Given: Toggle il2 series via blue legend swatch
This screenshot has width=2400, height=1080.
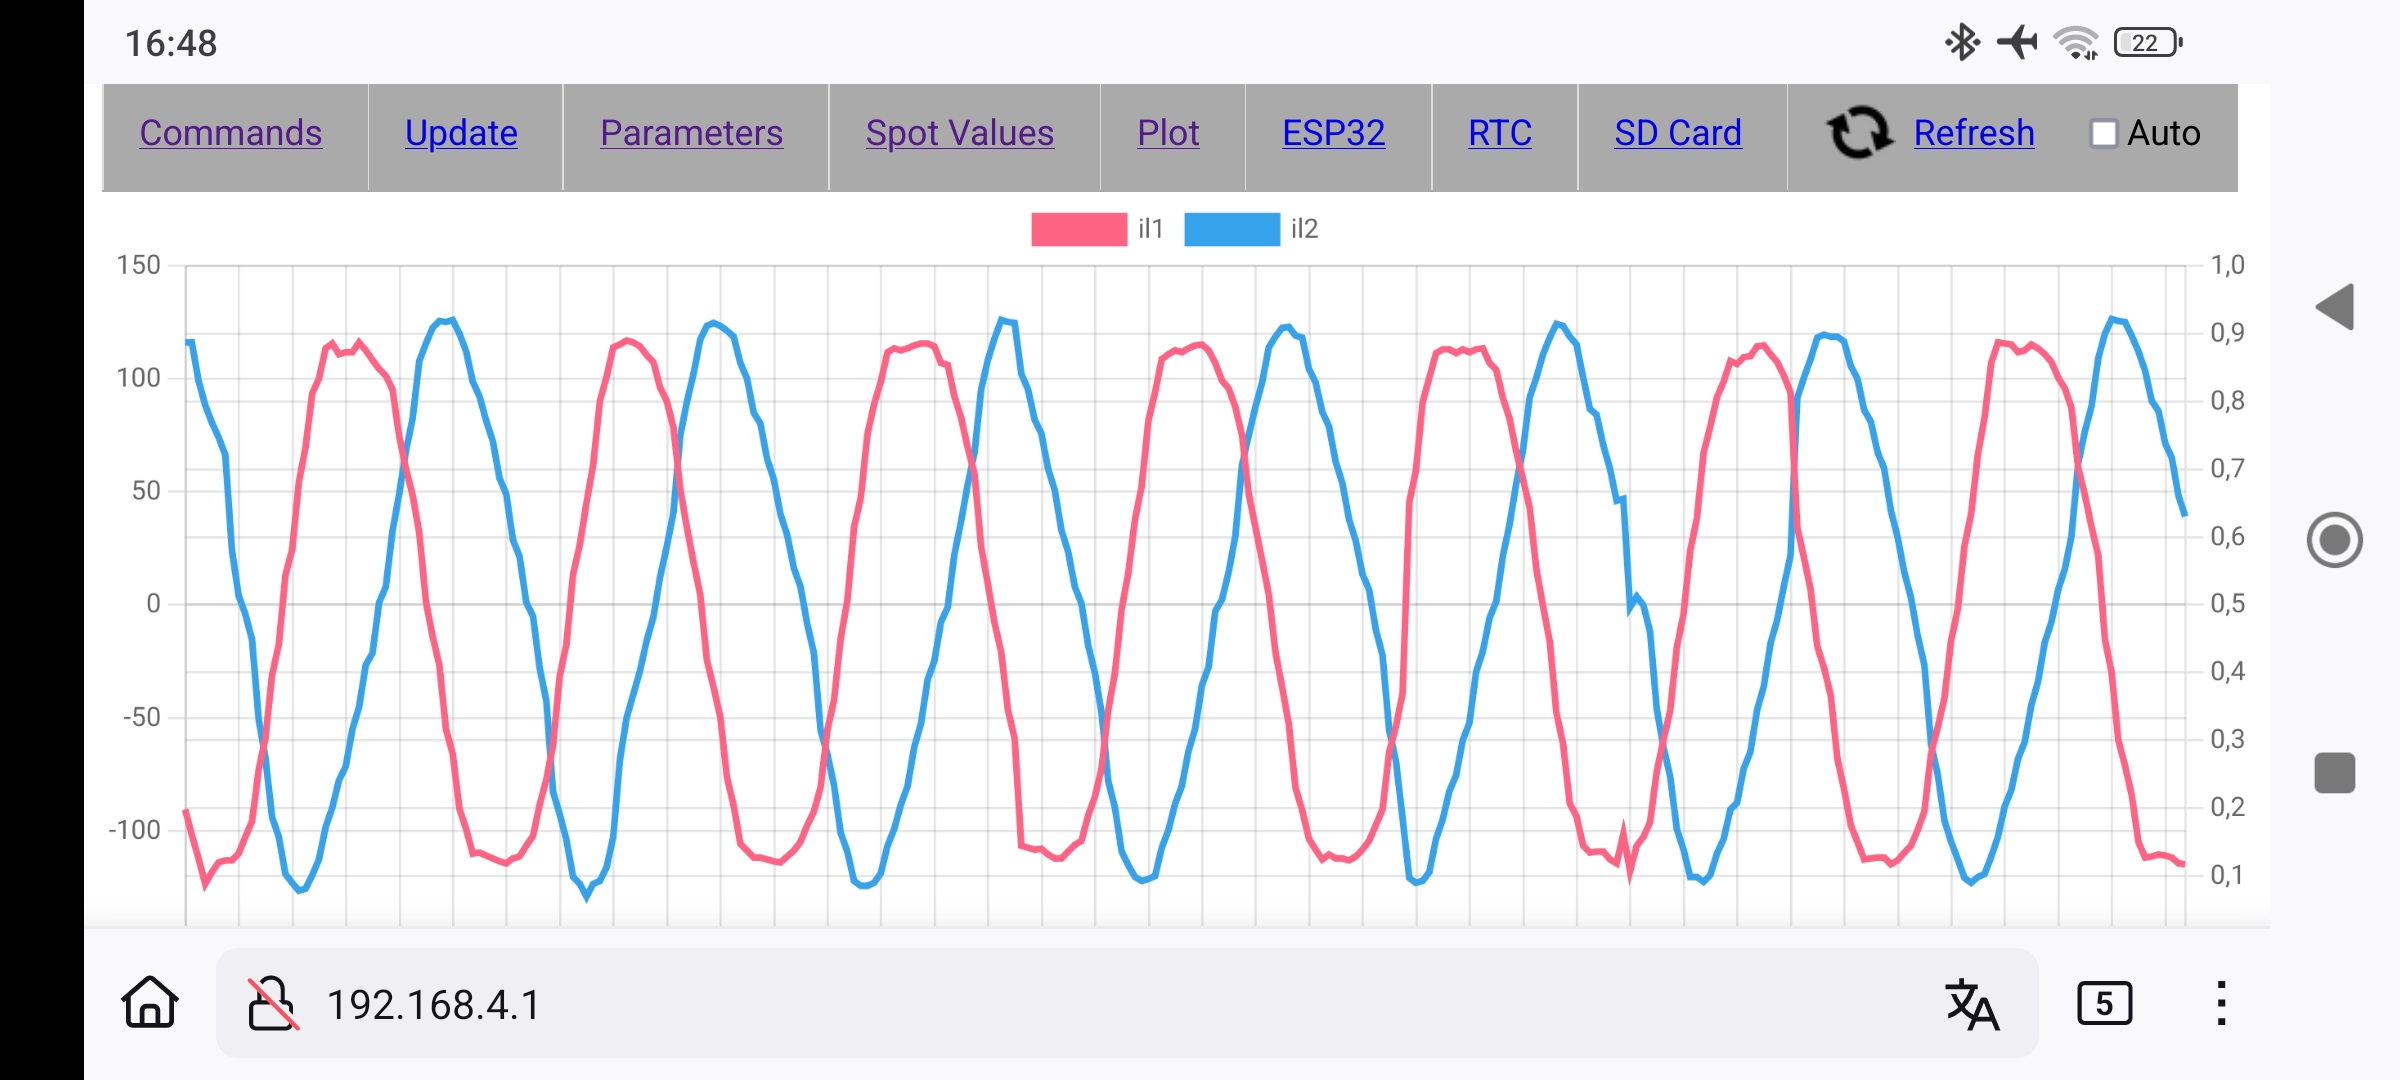Looking at the screenshot, I should point(1231,229).
